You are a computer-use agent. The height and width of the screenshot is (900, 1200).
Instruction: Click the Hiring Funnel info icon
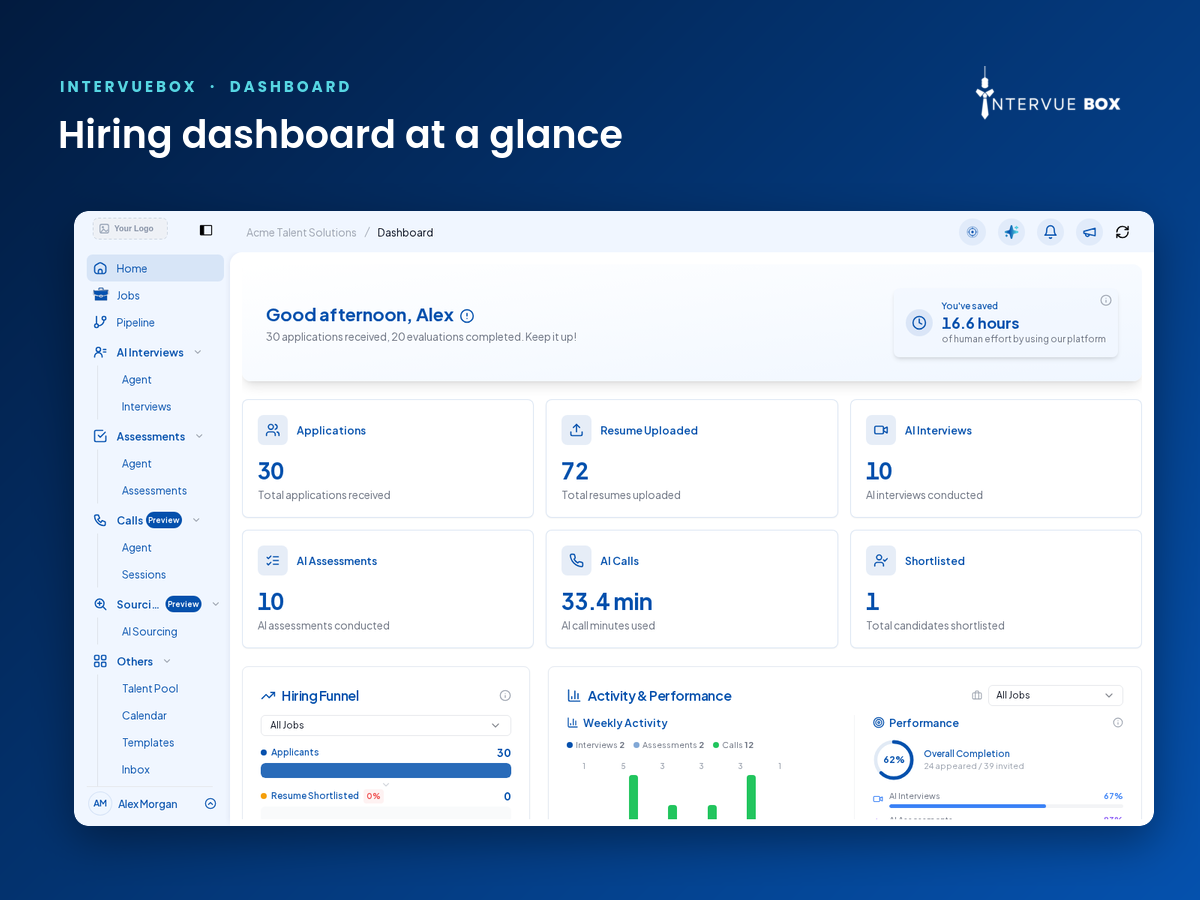505,696
